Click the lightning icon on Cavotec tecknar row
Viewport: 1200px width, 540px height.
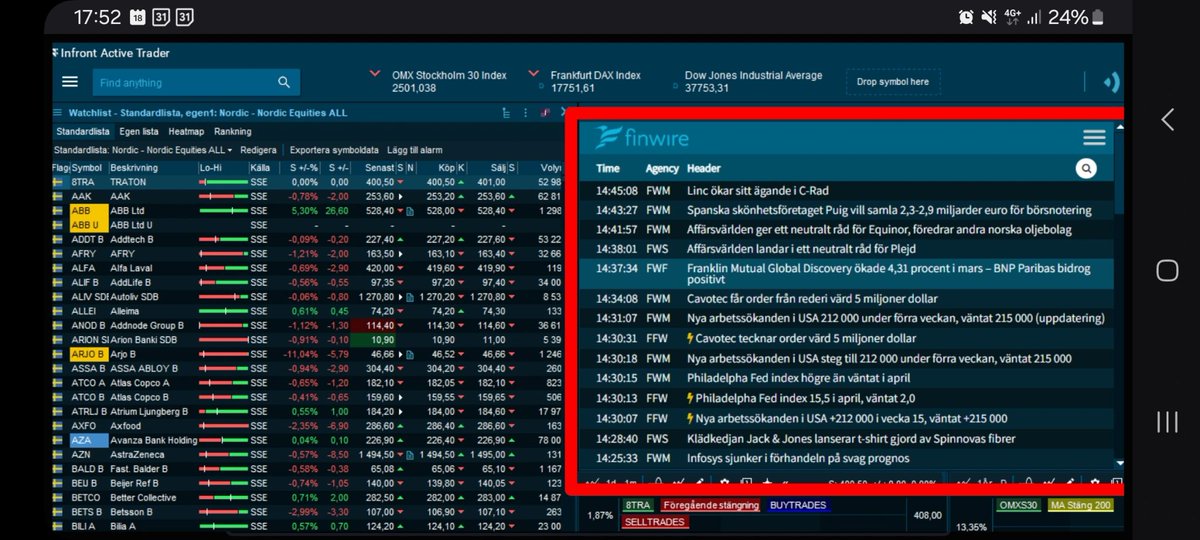point(692,339)
